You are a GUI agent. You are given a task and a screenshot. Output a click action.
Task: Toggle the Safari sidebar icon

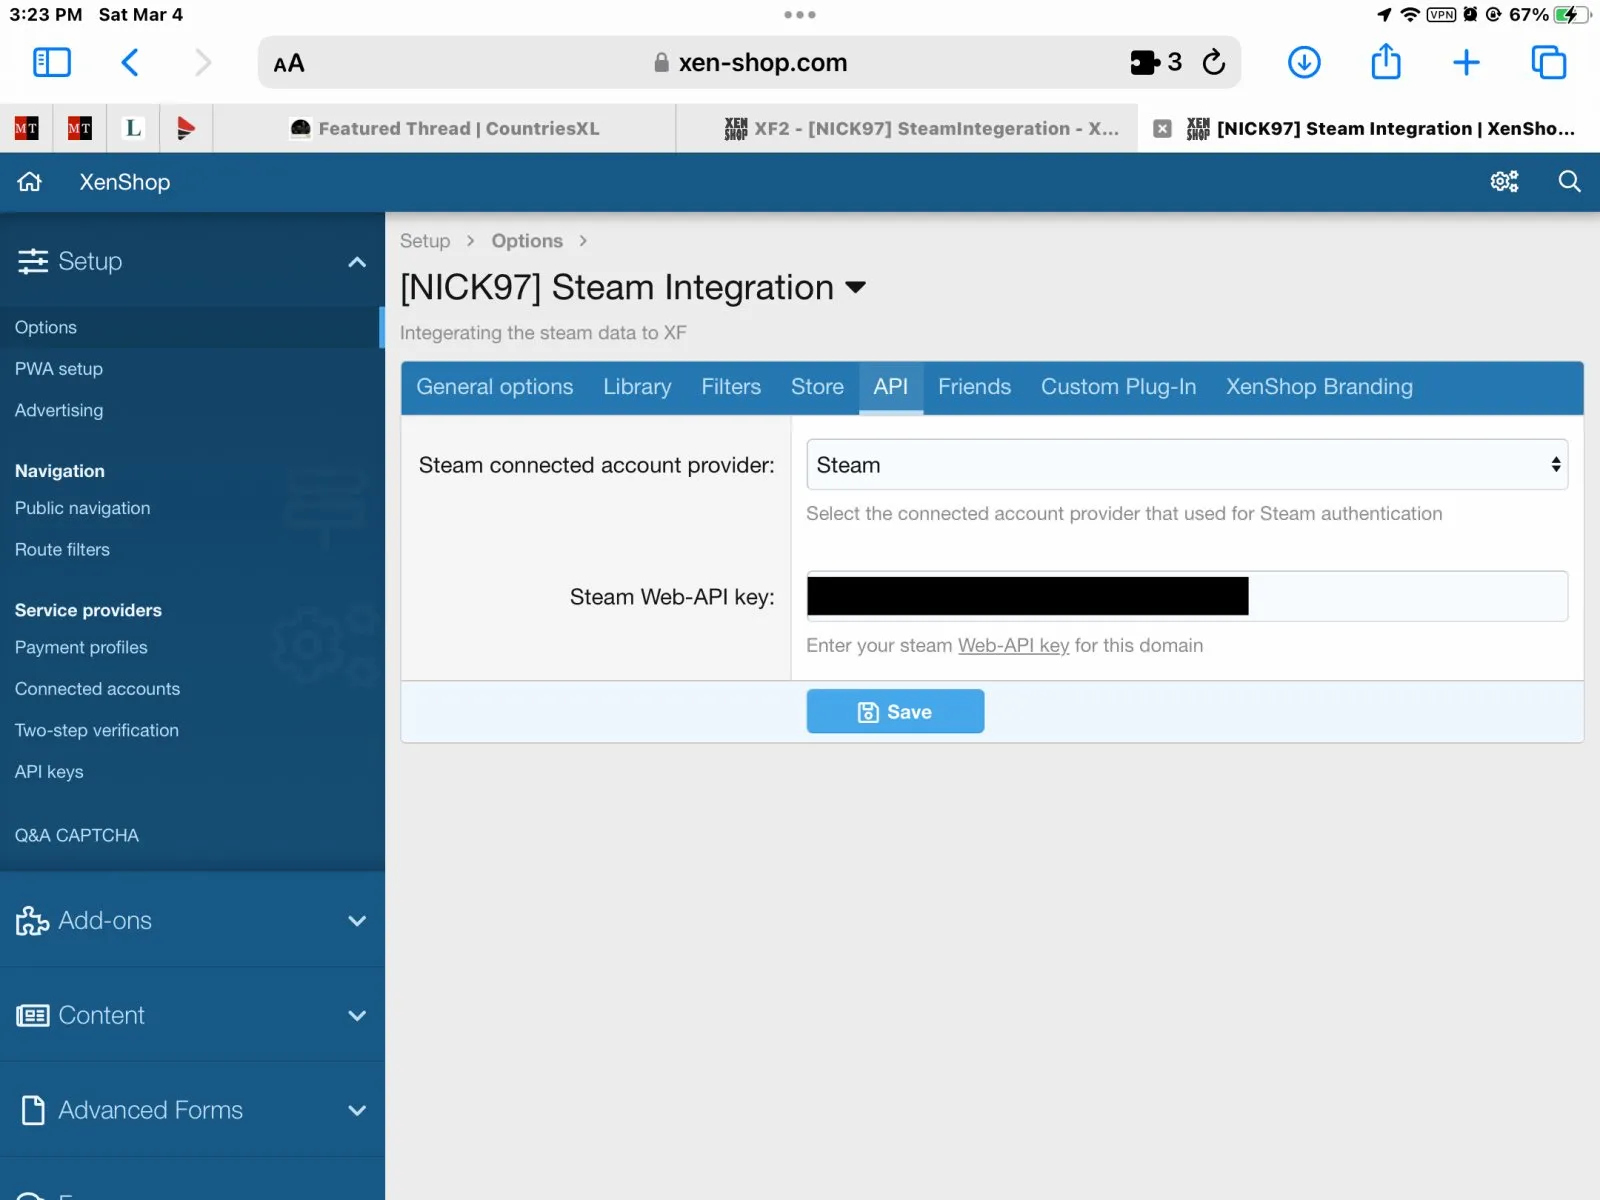coord(52,63)
